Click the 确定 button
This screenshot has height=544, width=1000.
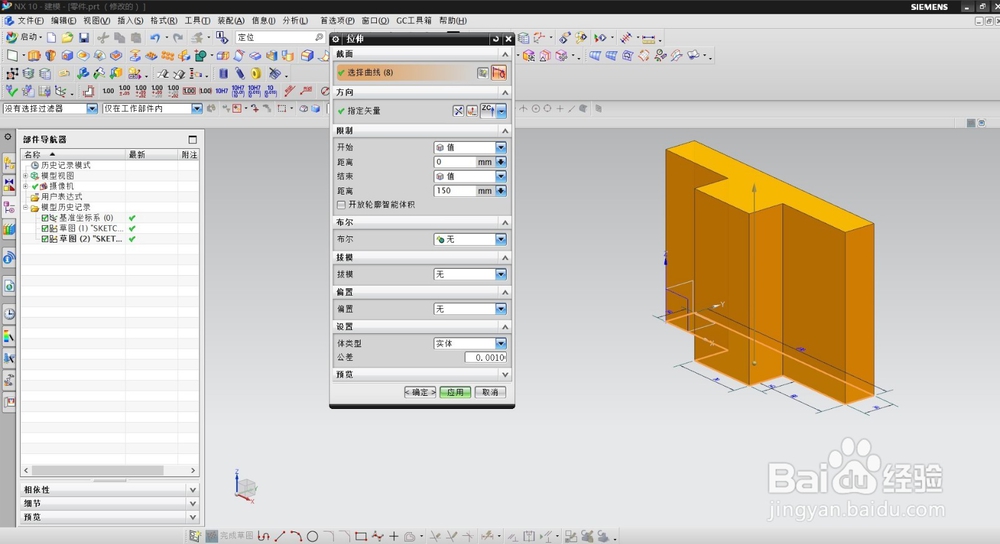(420, 392)
